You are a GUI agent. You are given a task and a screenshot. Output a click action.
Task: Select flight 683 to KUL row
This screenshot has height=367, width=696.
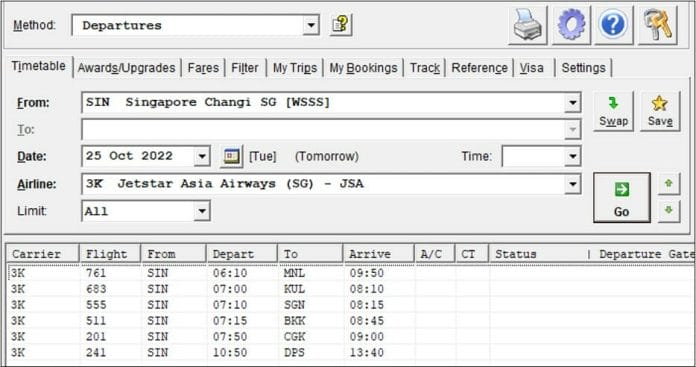point(351,289)
